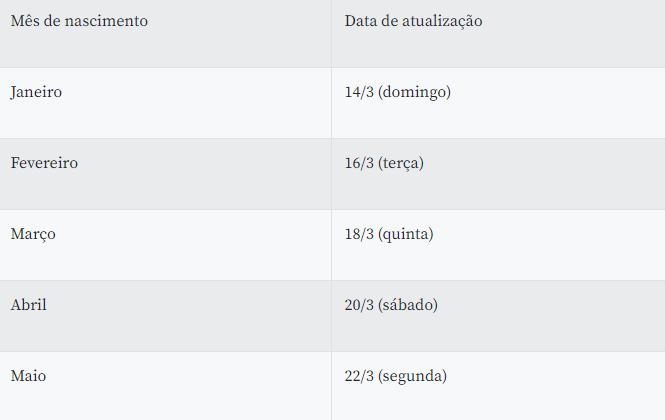Select the Março cell
The image size is (665, 420).
click(x=33, y=234)
